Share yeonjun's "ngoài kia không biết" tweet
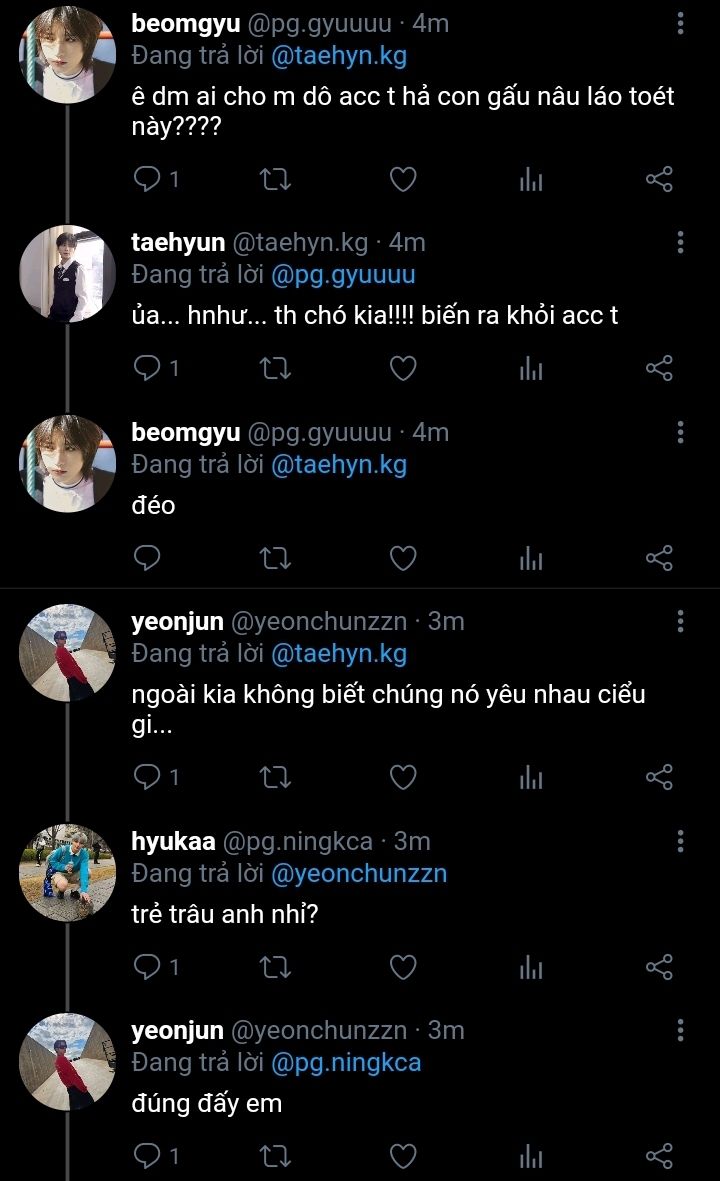This screenshot has width=720, height=1181. [x=659, y=777]
